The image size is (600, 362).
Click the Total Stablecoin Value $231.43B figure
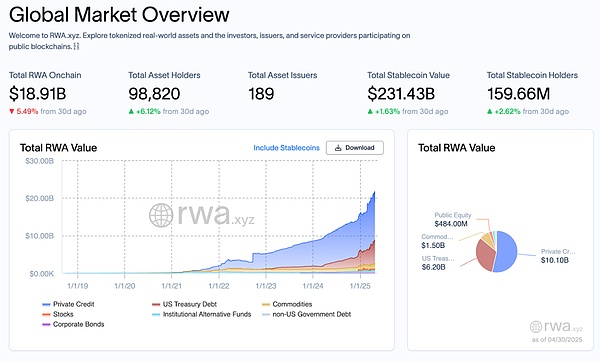coord(401,94)
